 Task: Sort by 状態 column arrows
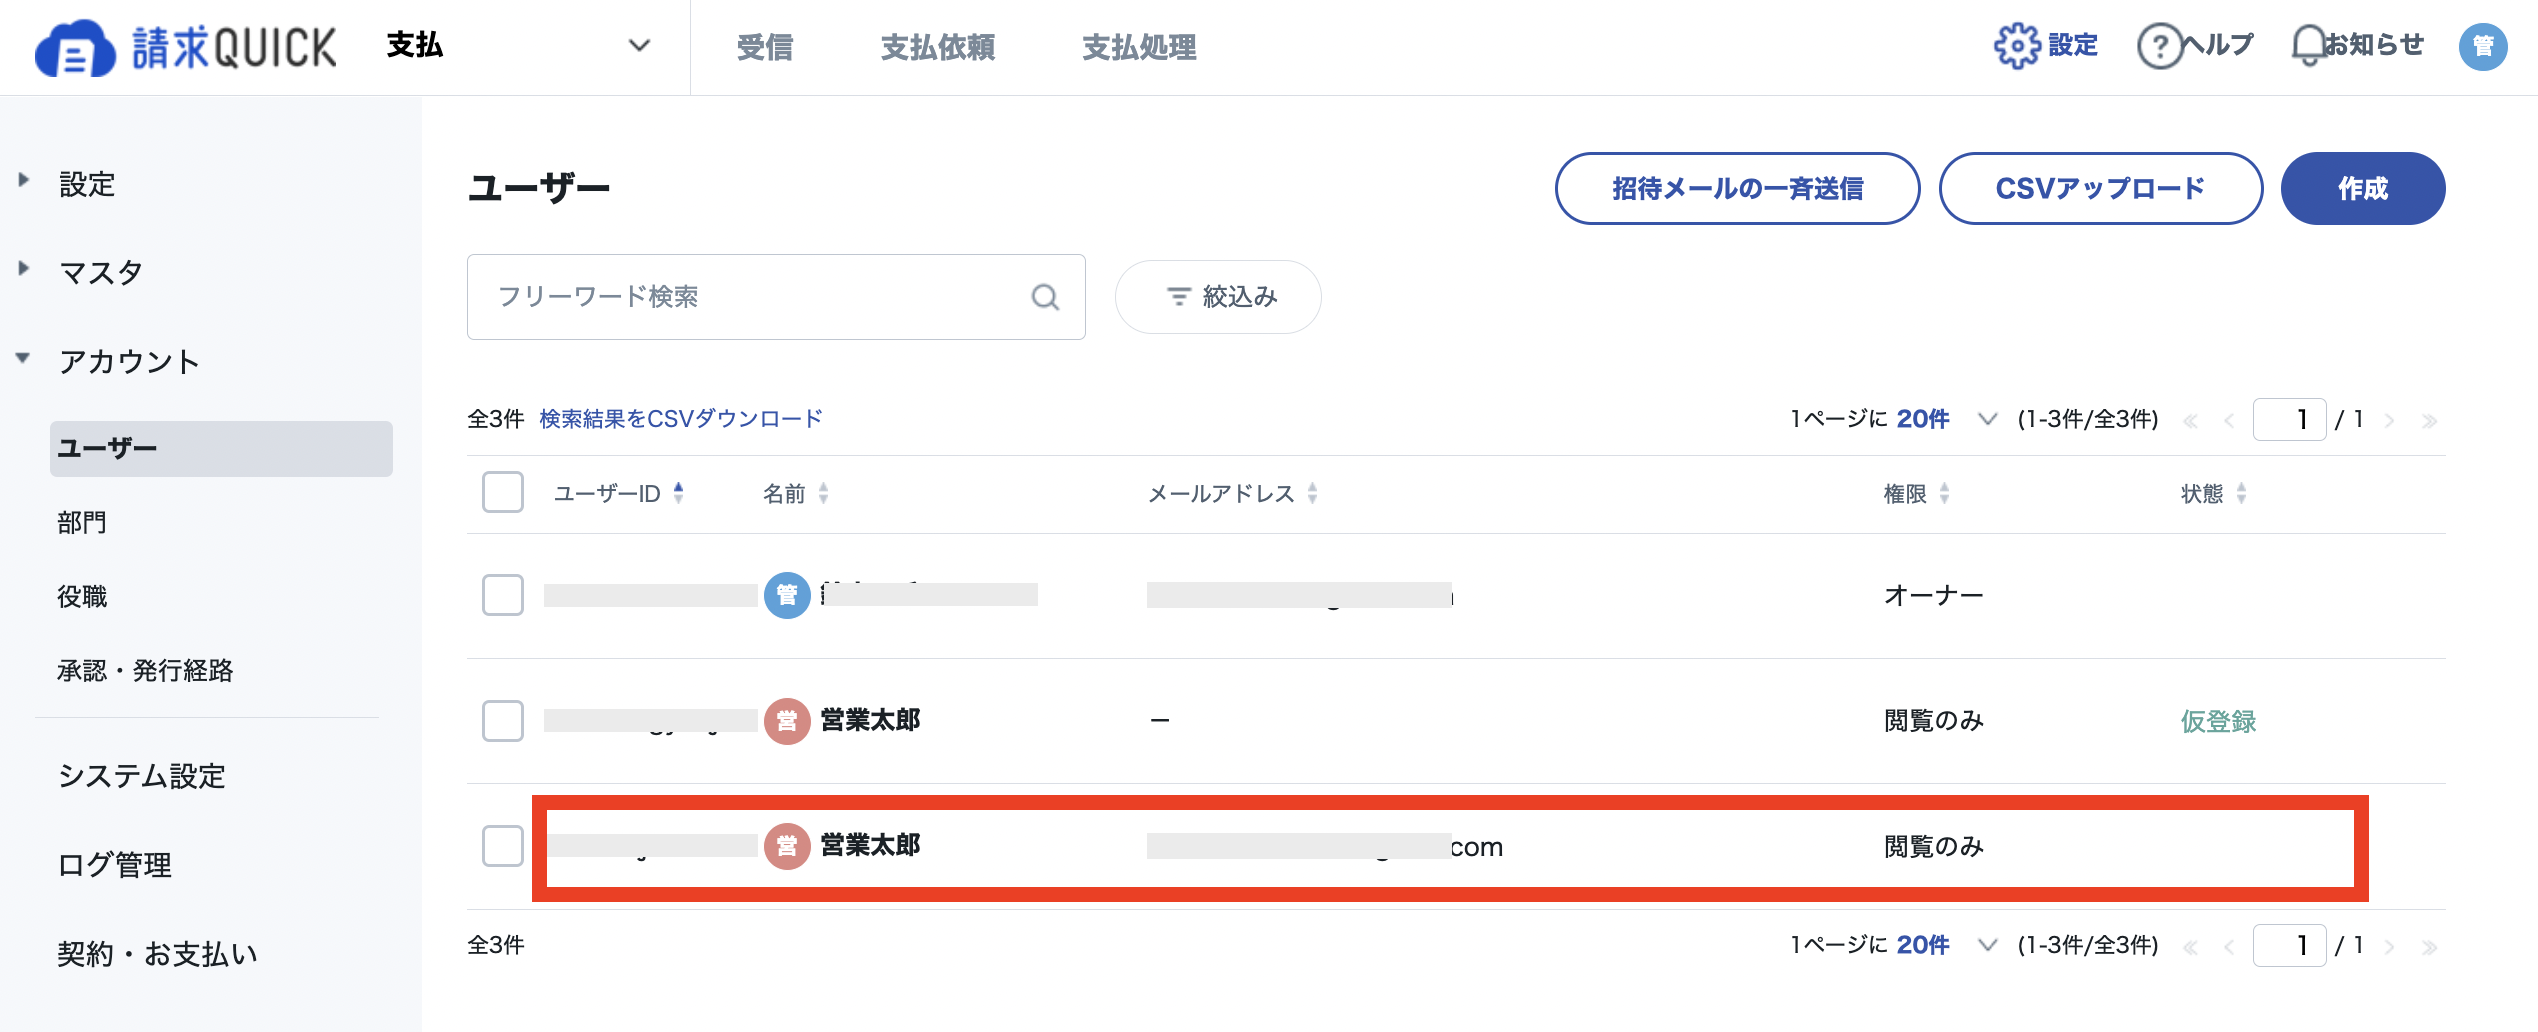pos(2241,493)
